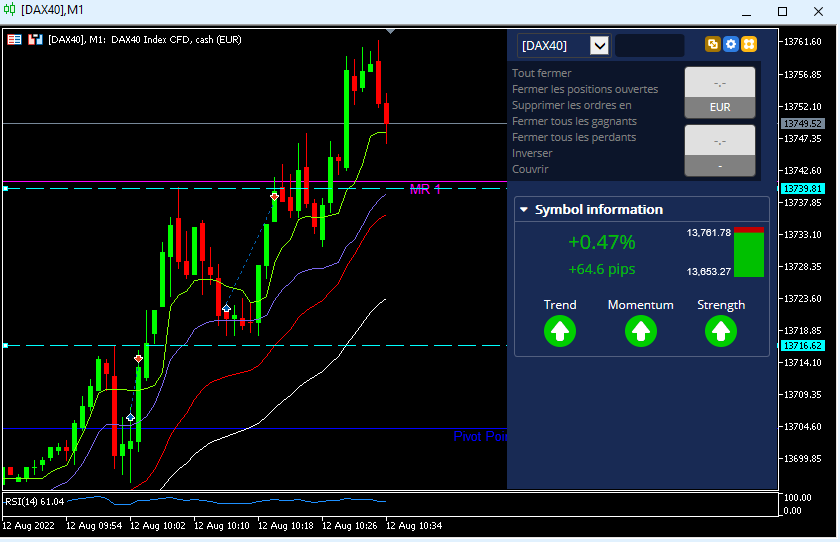This screenshot has width=840, height=542.
Task: Click the +64.6 pips value
Action: coord(602,269)
